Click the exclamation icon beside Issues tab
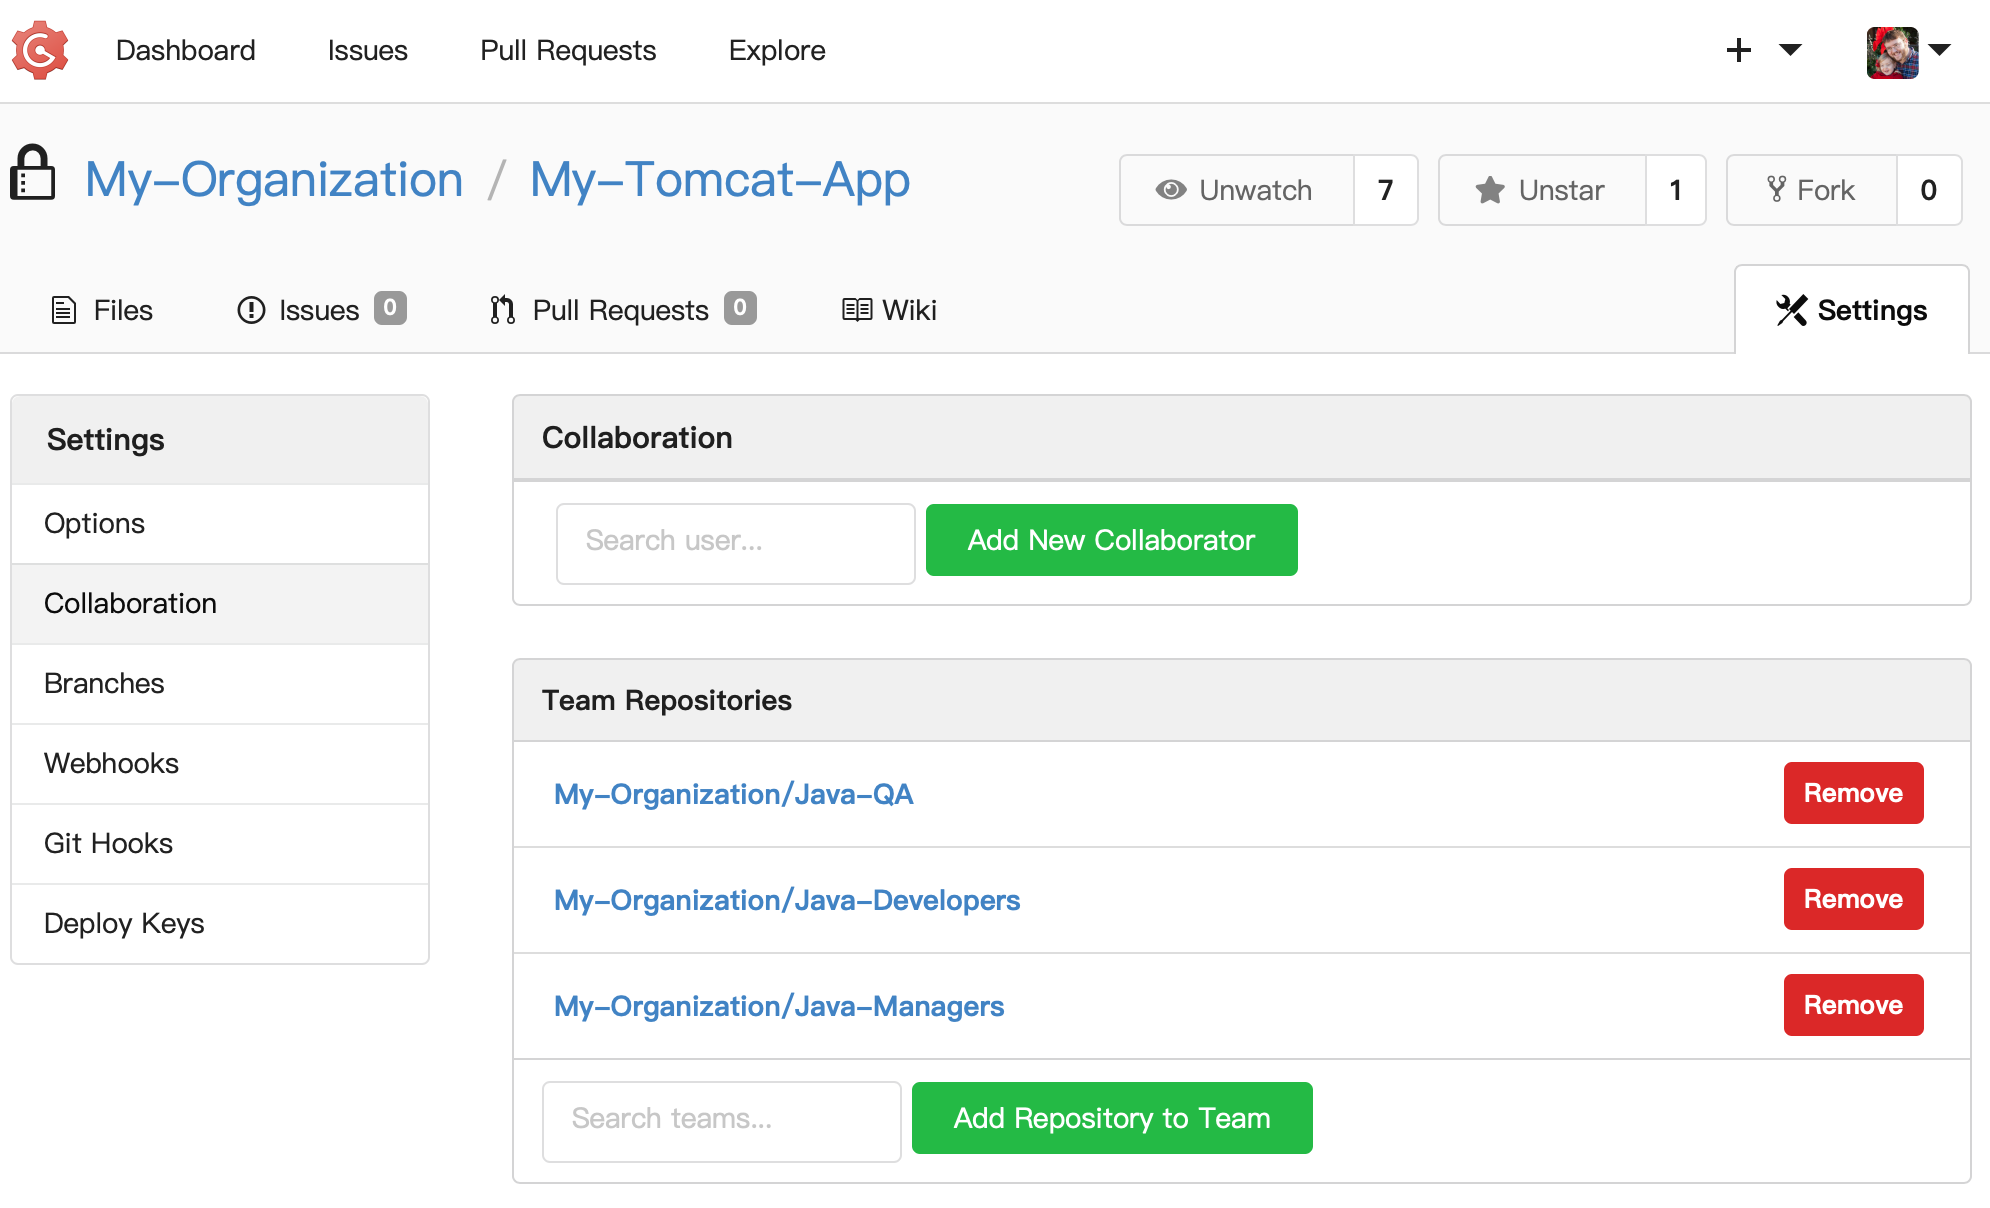The height and width of the screenshot is (1208, 1990). click(251, 310)
